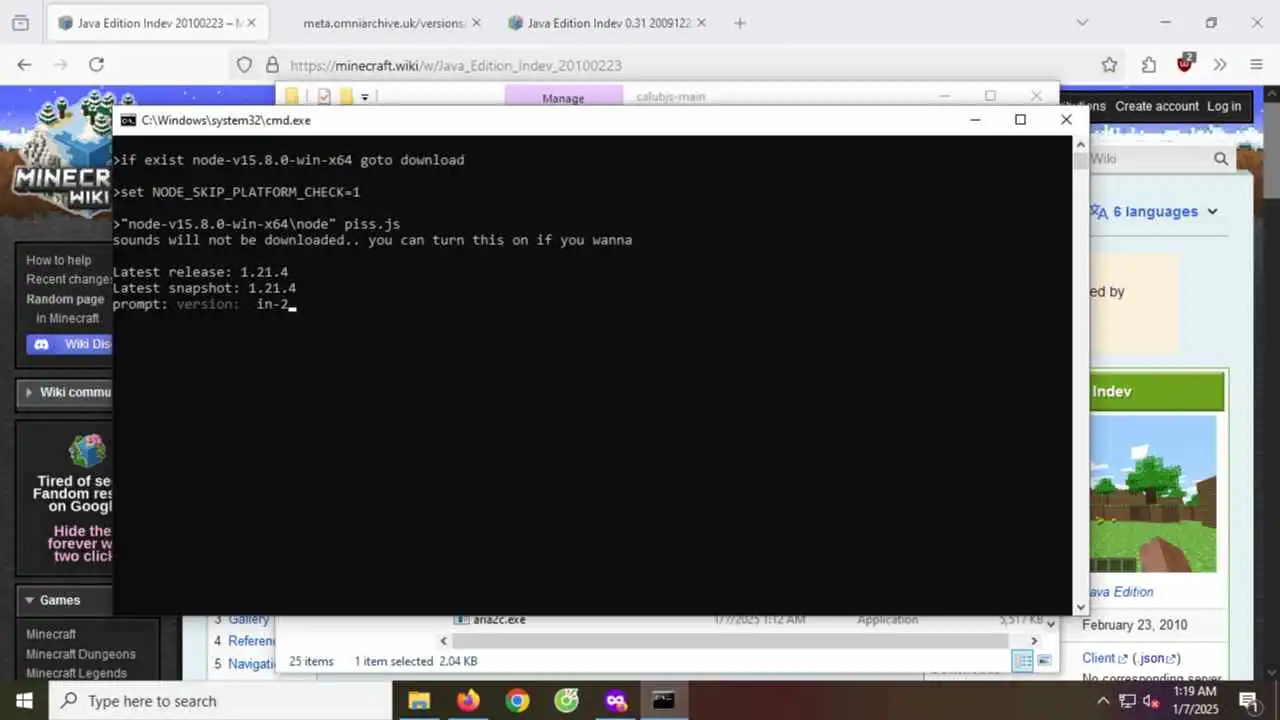Reload the page with the refresh icon

tap(96, 65)
